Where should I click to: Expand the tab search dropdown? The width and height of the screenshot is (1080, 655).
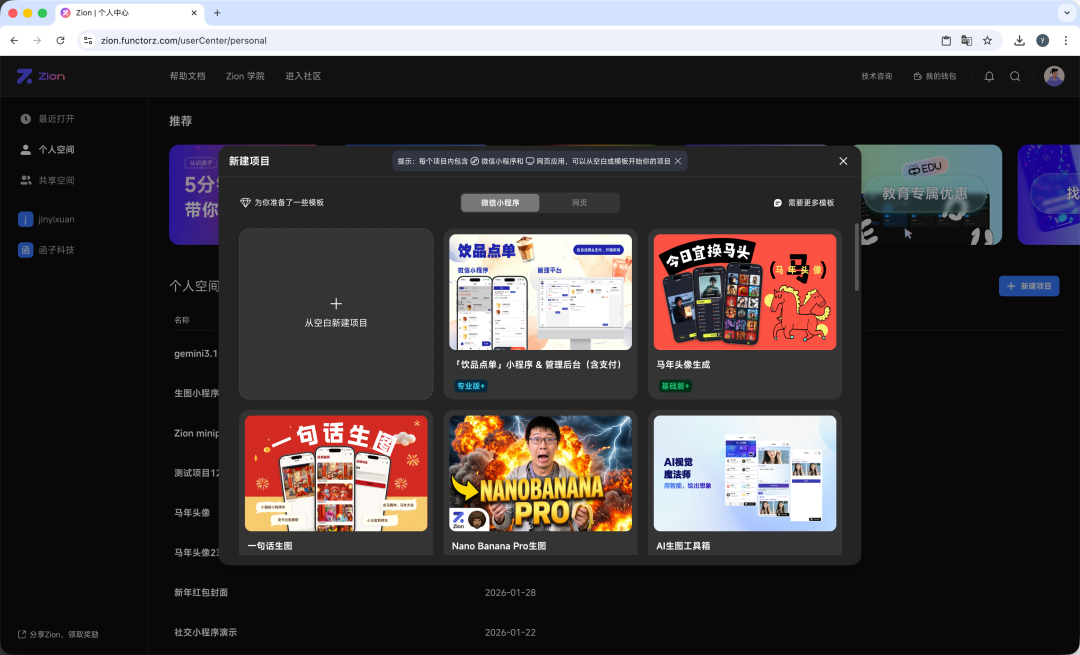pos(1066,13)
